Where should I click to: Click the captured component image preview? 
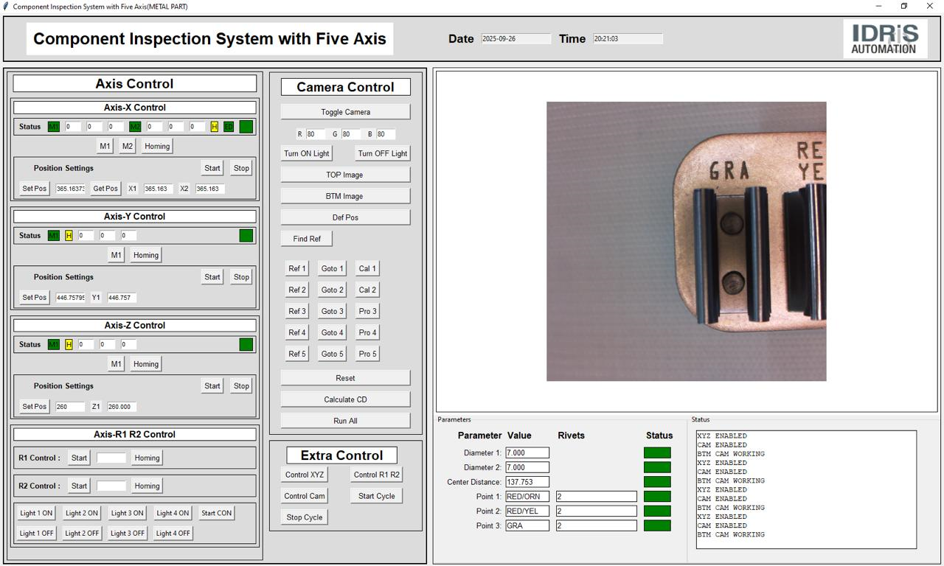[x=686, y=241]
